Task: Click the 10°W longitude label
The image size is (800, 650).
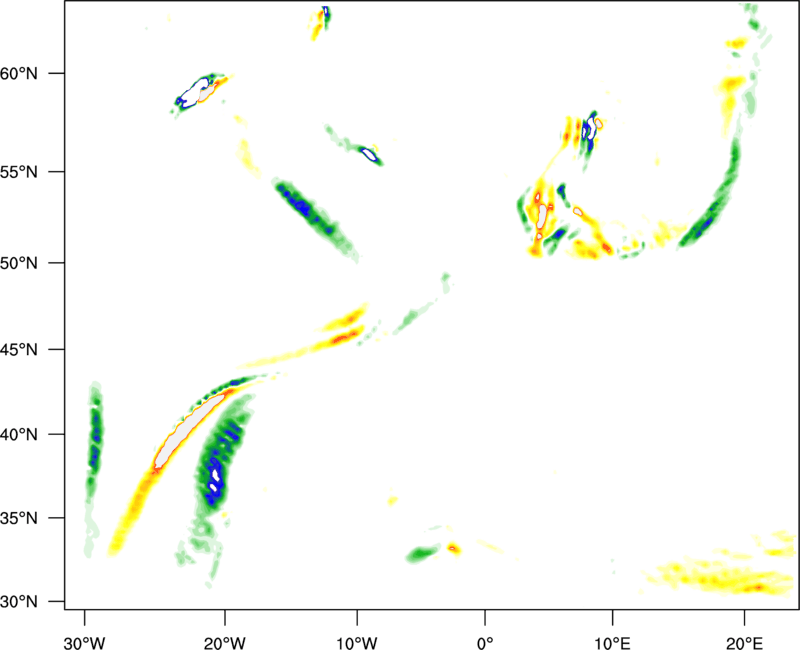Action: pos(357,642)
